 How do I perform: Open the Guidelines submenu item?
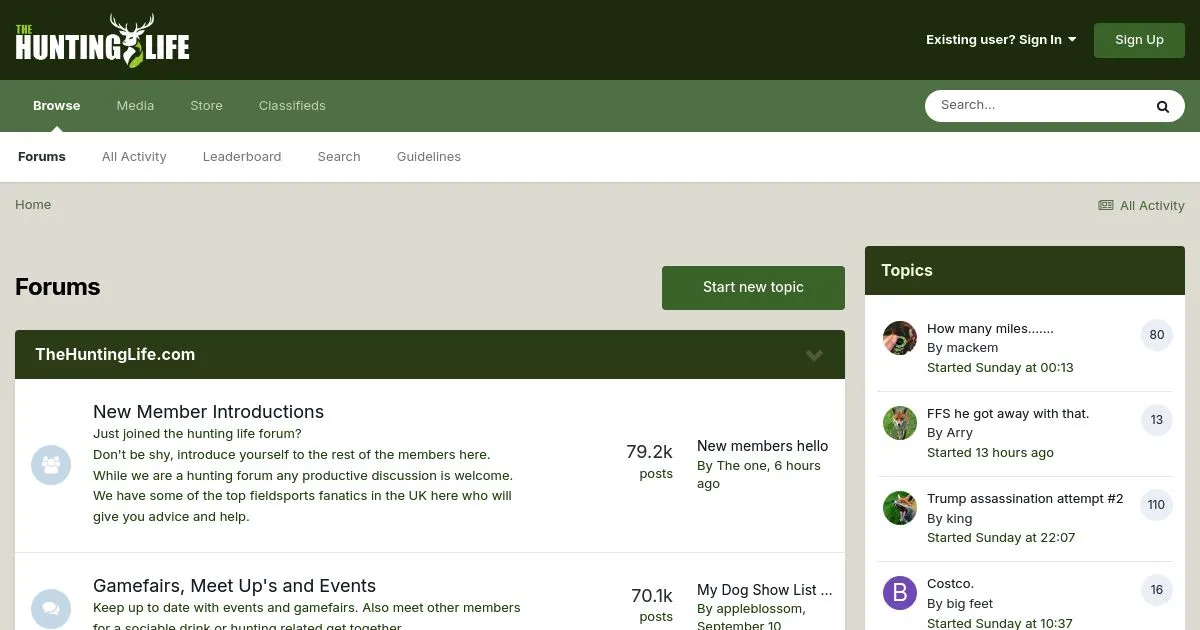tap(429, 157)
